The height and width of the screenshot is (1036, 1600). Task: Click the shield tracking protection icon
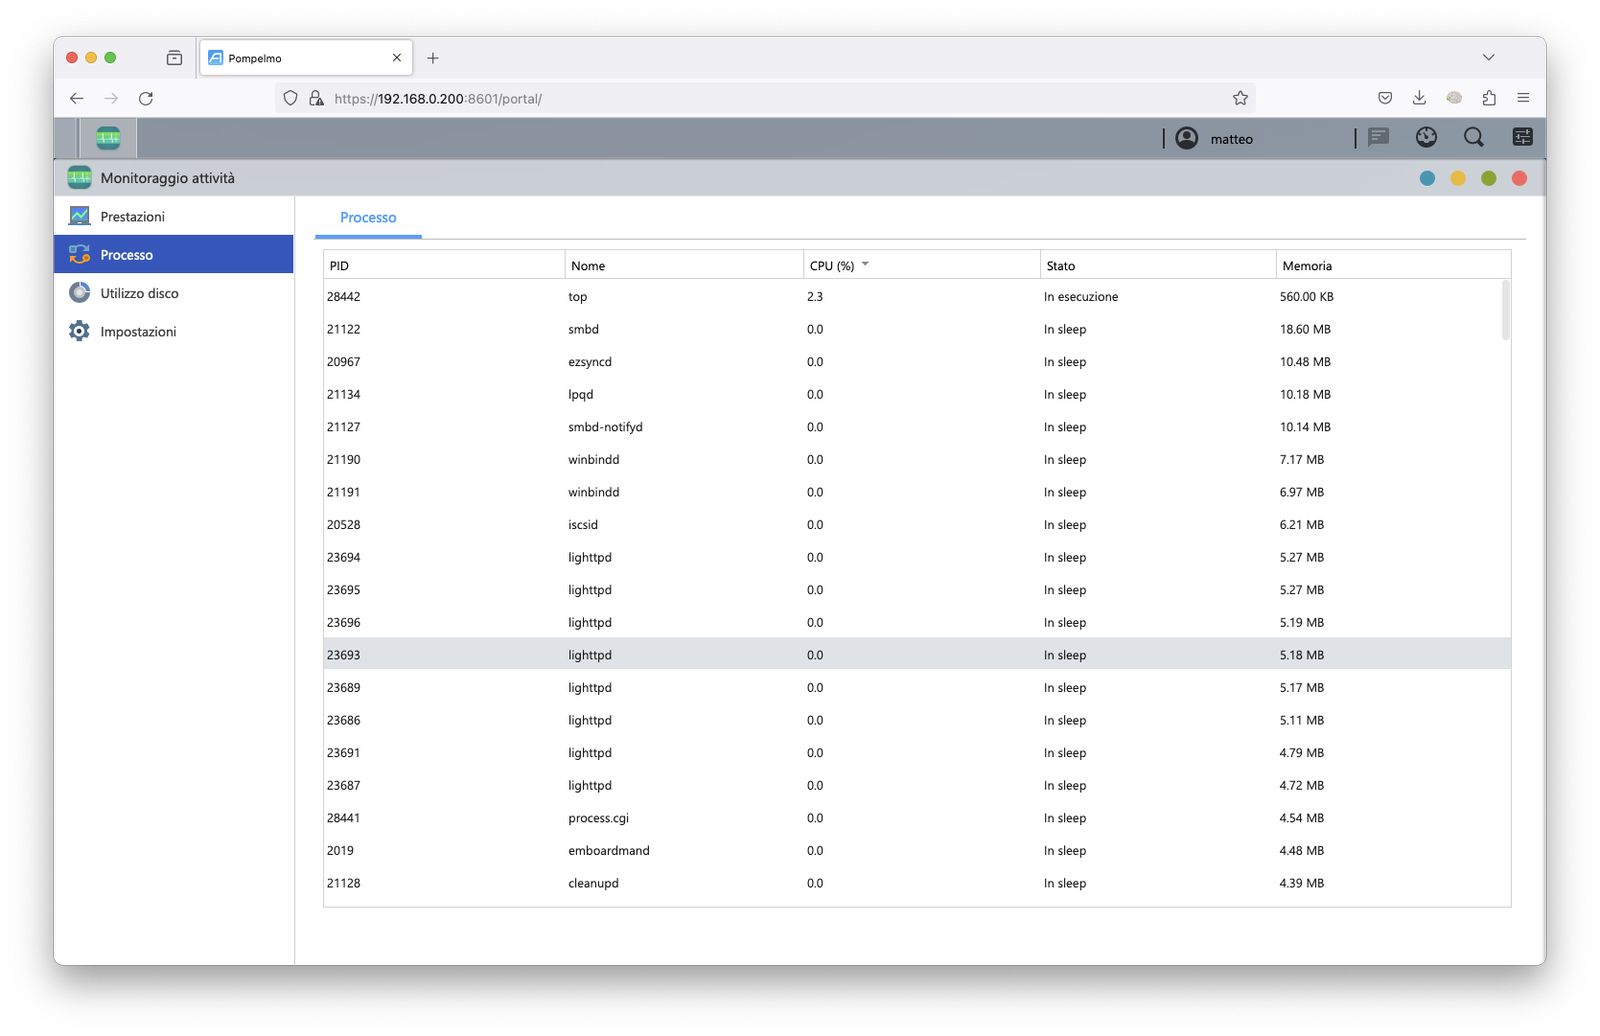(x=291, y=98)
